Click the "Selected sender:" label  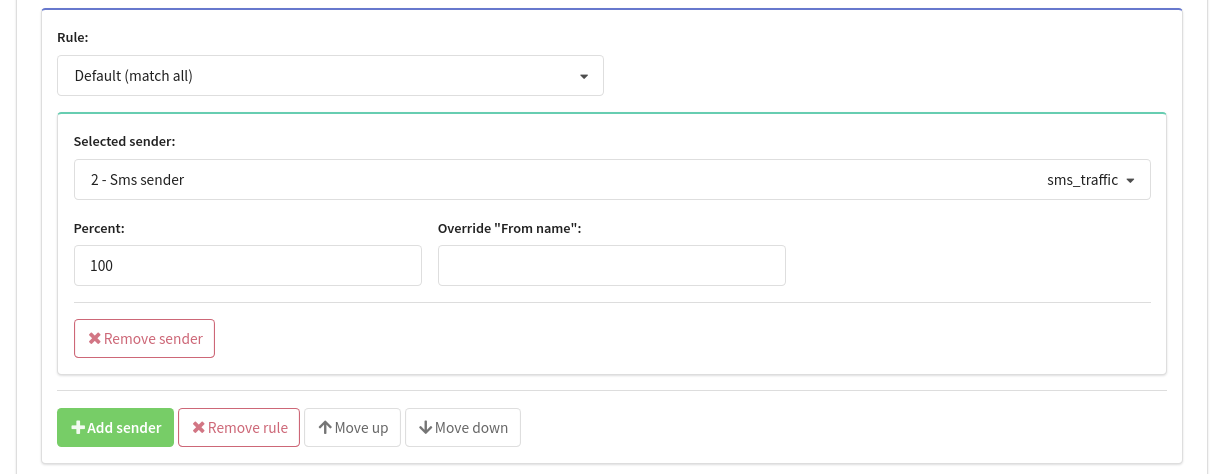tap(125, 142)
